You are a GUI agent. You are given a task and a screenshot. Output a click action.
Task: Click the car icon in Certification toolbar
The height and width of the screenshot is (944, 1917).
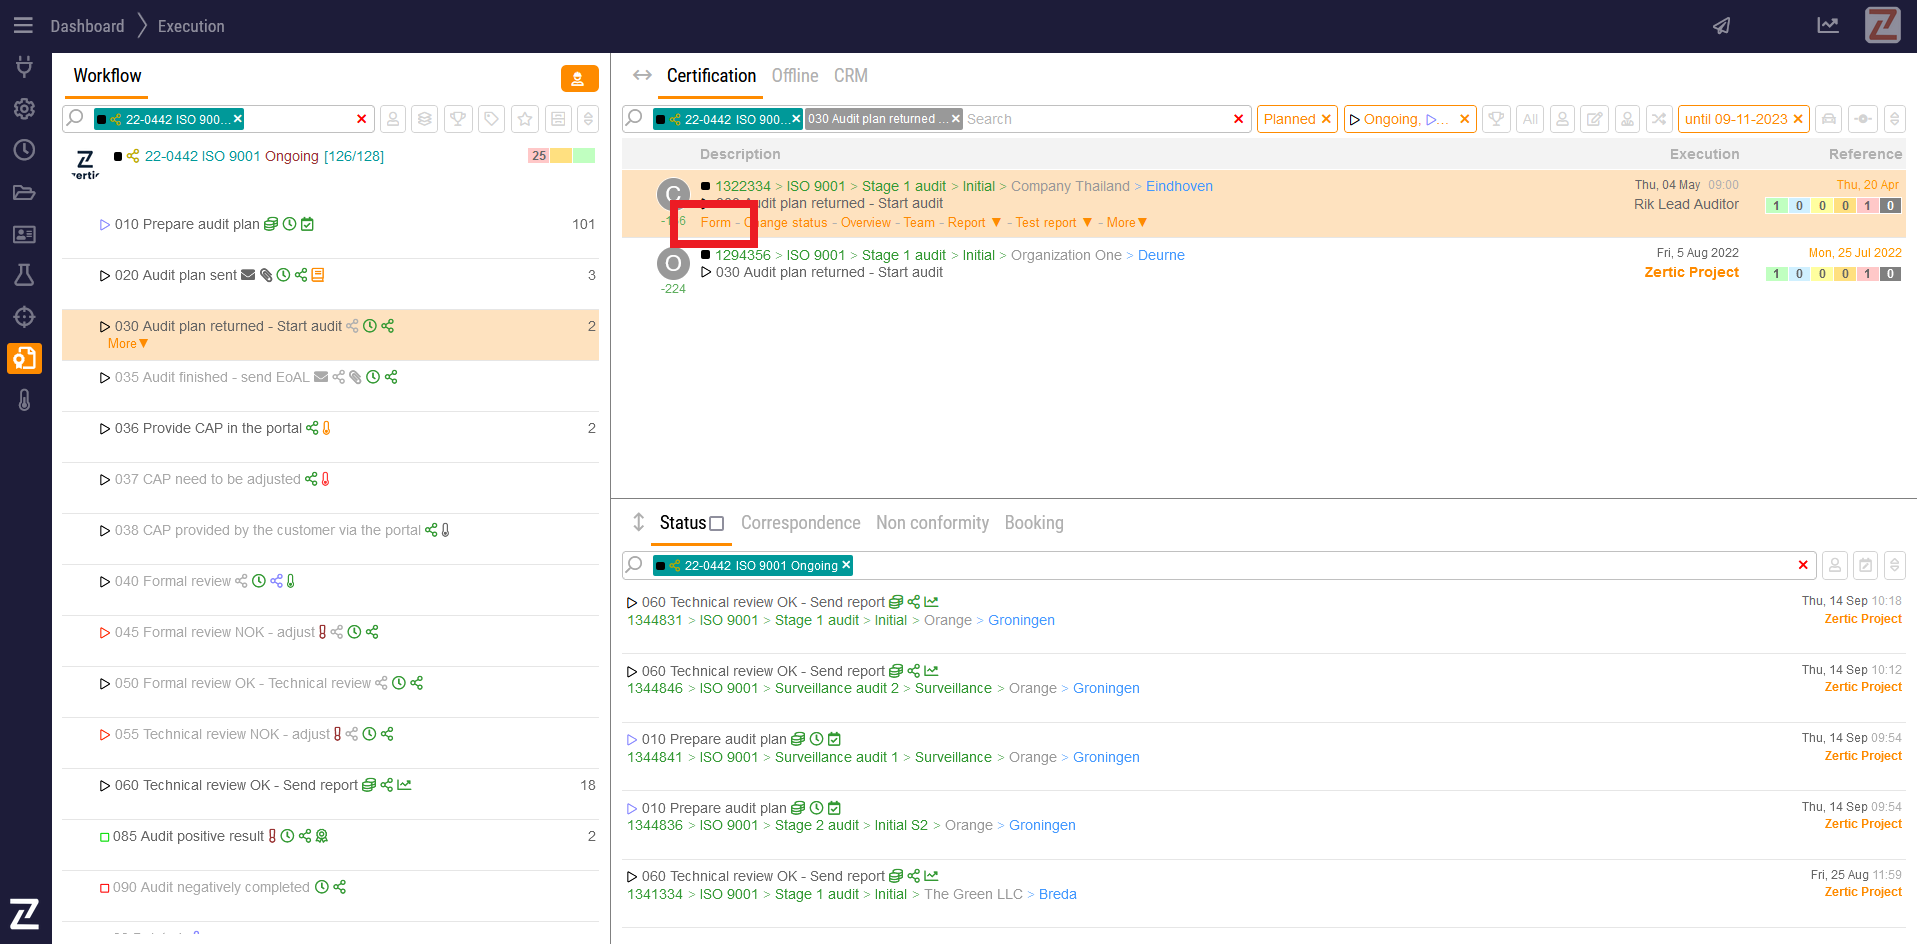[x=1829, y=119]
